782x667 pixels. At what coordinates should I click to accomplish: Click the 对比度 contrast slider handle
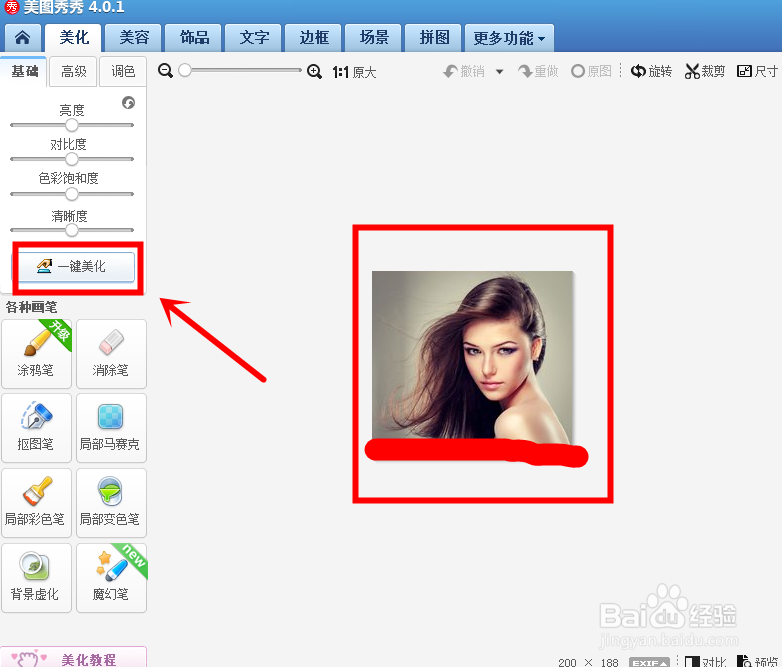(72, 159)
